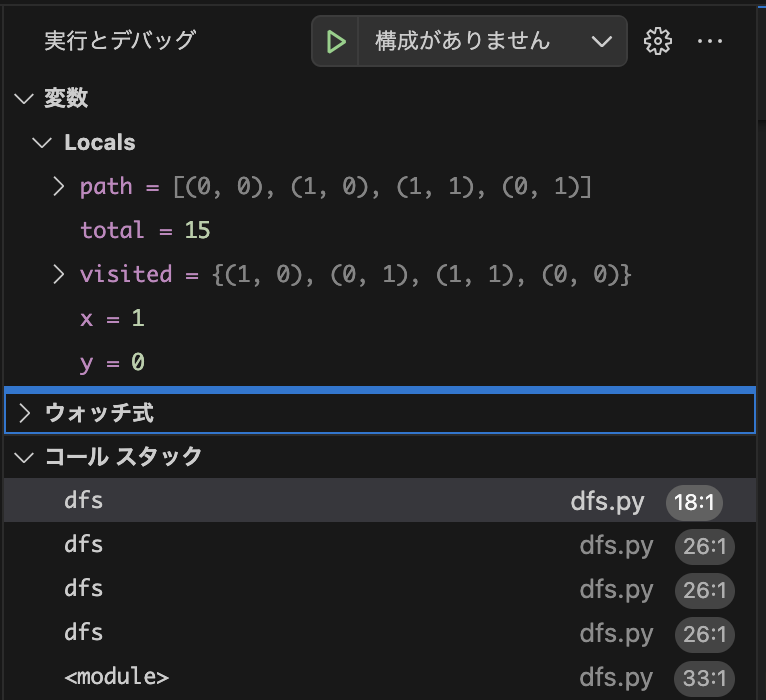Select the last dfs frame above <module>
This screenshot has height=700, width=766.
84,632
